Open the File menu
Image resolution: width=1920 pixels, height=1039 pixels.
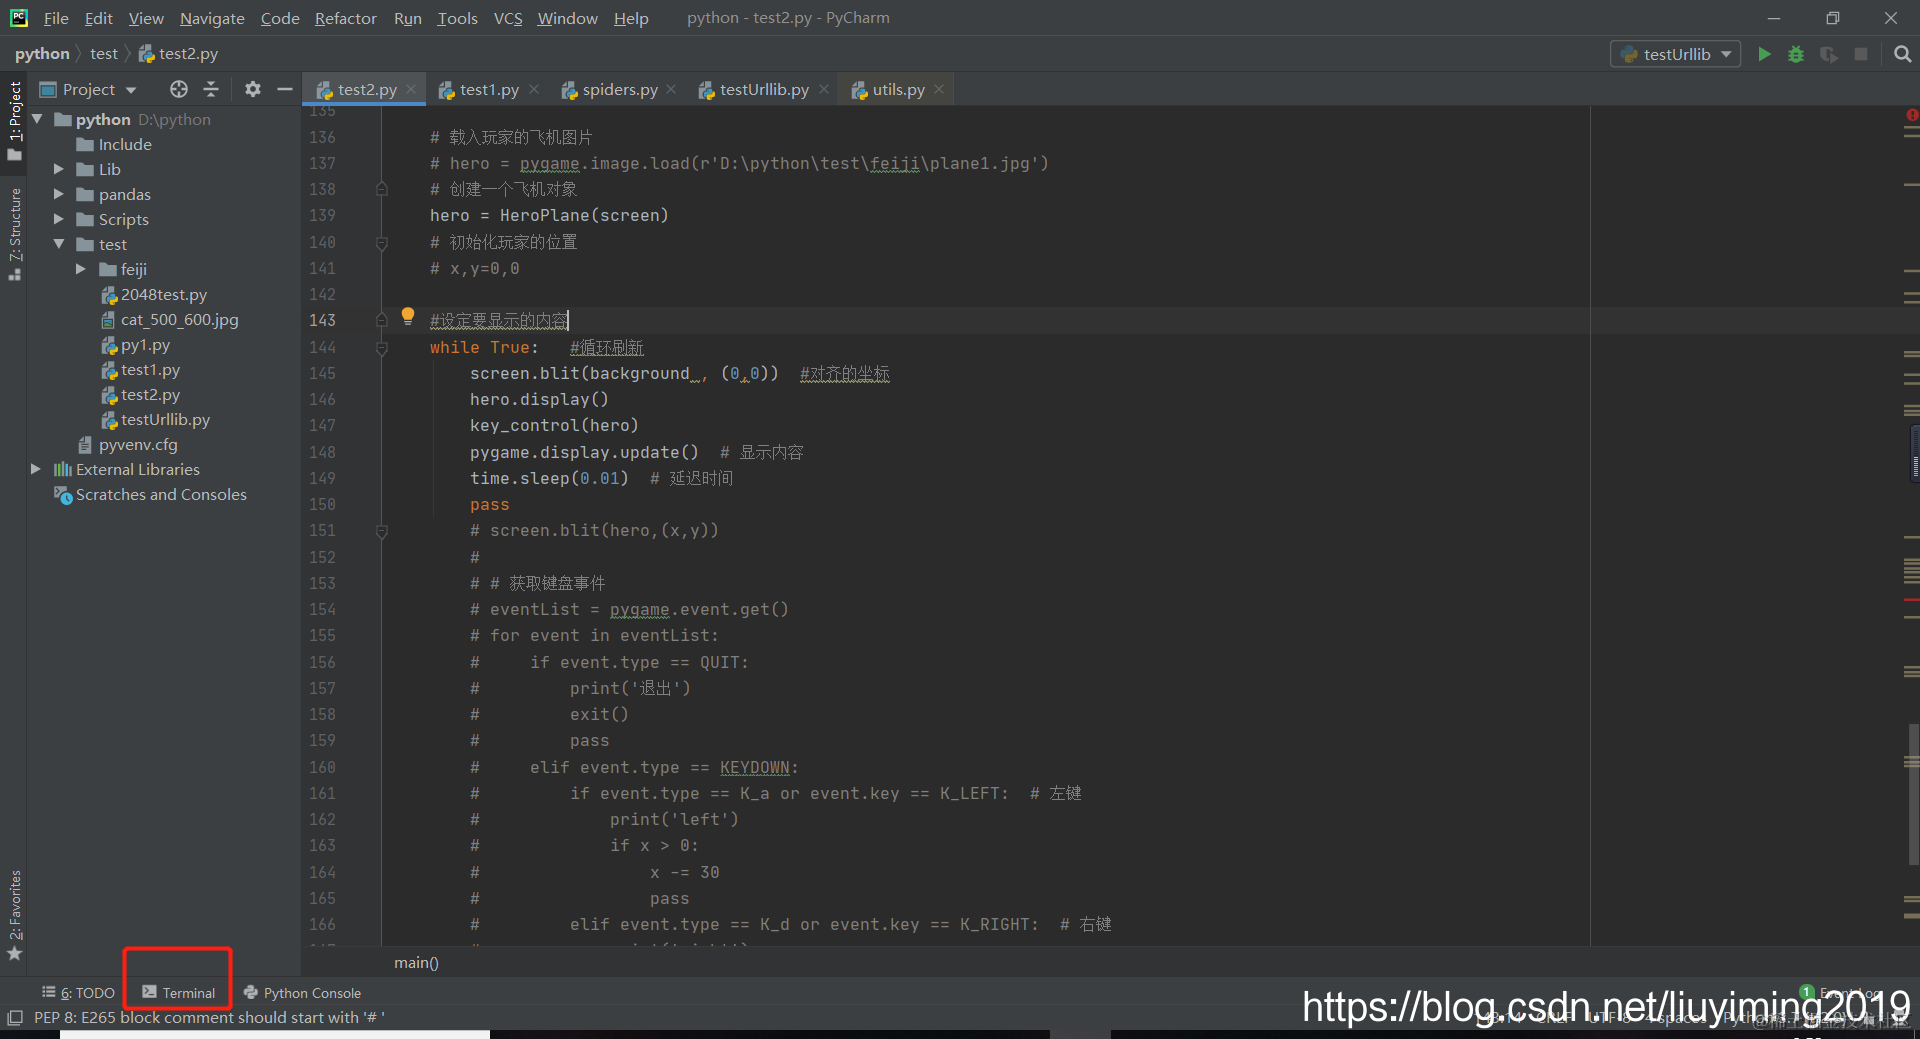(x=56, y=18)
